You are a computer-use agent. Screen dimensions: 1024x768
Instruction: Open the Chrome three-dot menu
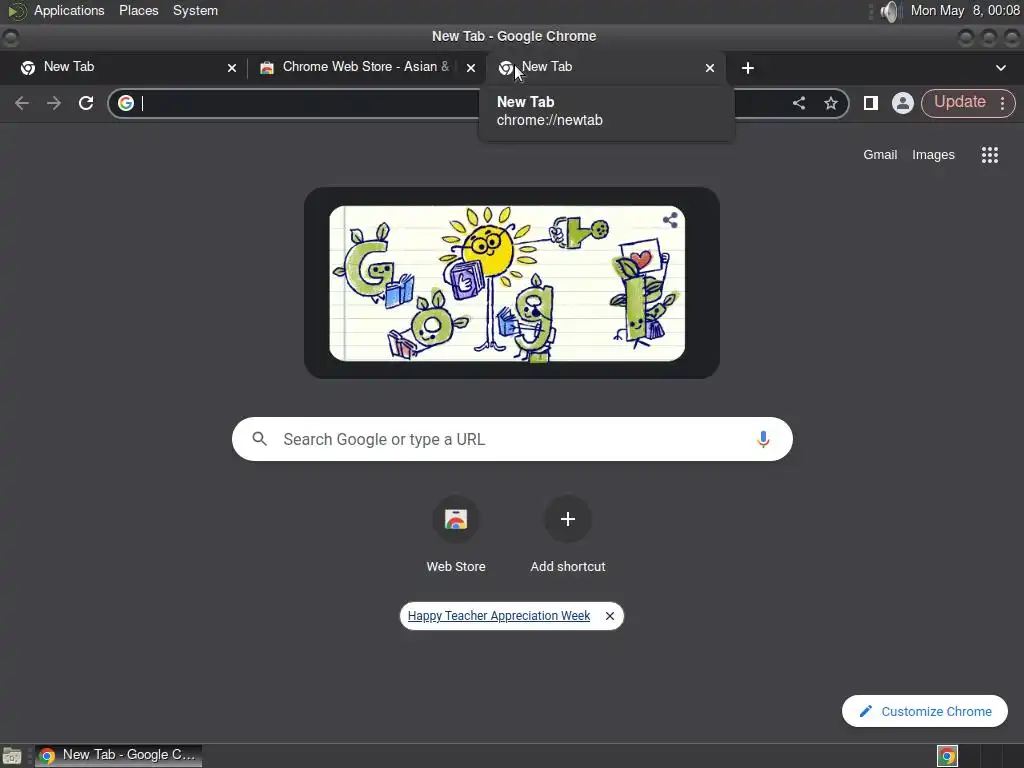point(1002,103)
